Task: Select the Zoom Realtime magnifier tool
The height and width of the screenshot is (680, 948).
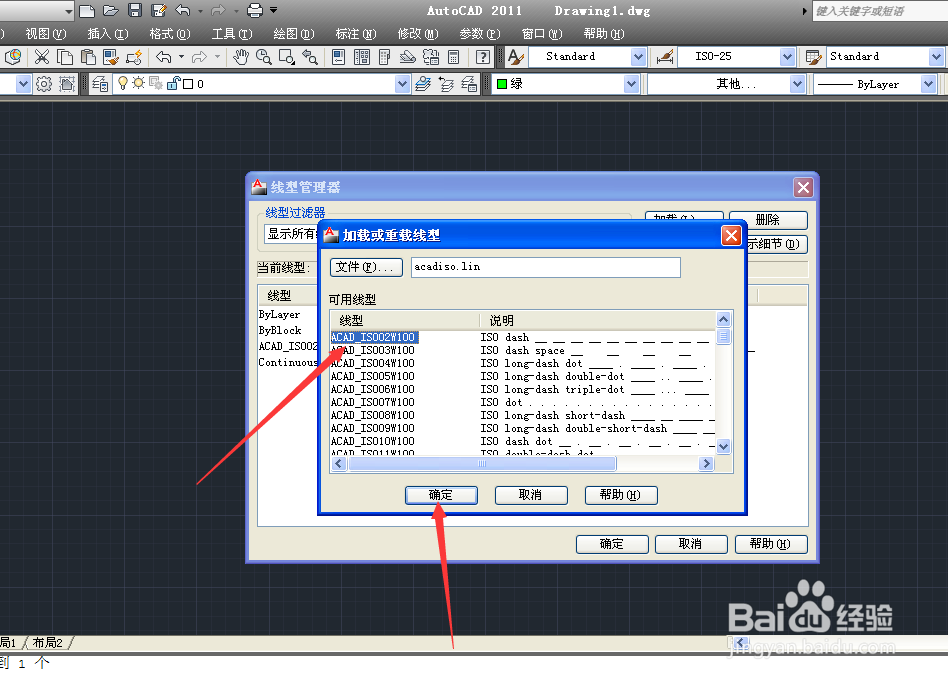Action: [x=264, y=57]
